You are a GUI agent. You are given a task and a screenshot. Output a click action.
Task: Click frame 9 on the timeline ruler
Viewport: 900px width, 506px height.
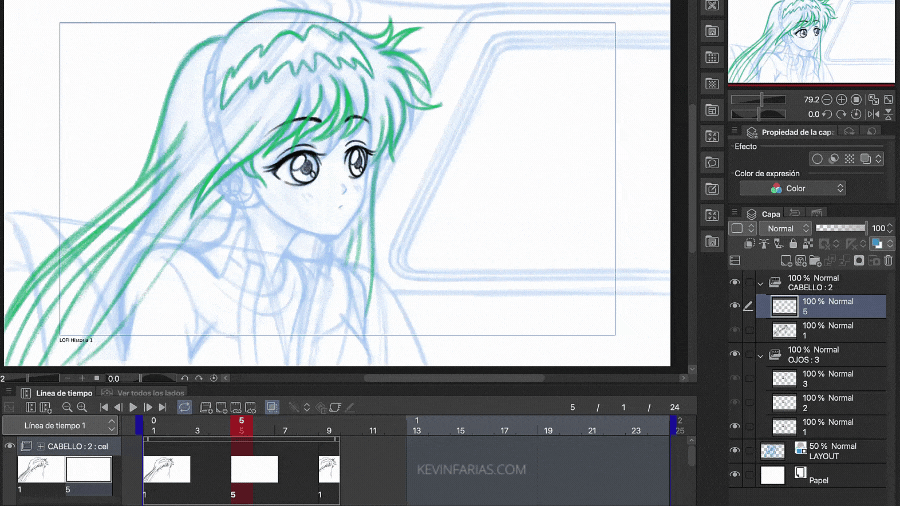(329, 430)
